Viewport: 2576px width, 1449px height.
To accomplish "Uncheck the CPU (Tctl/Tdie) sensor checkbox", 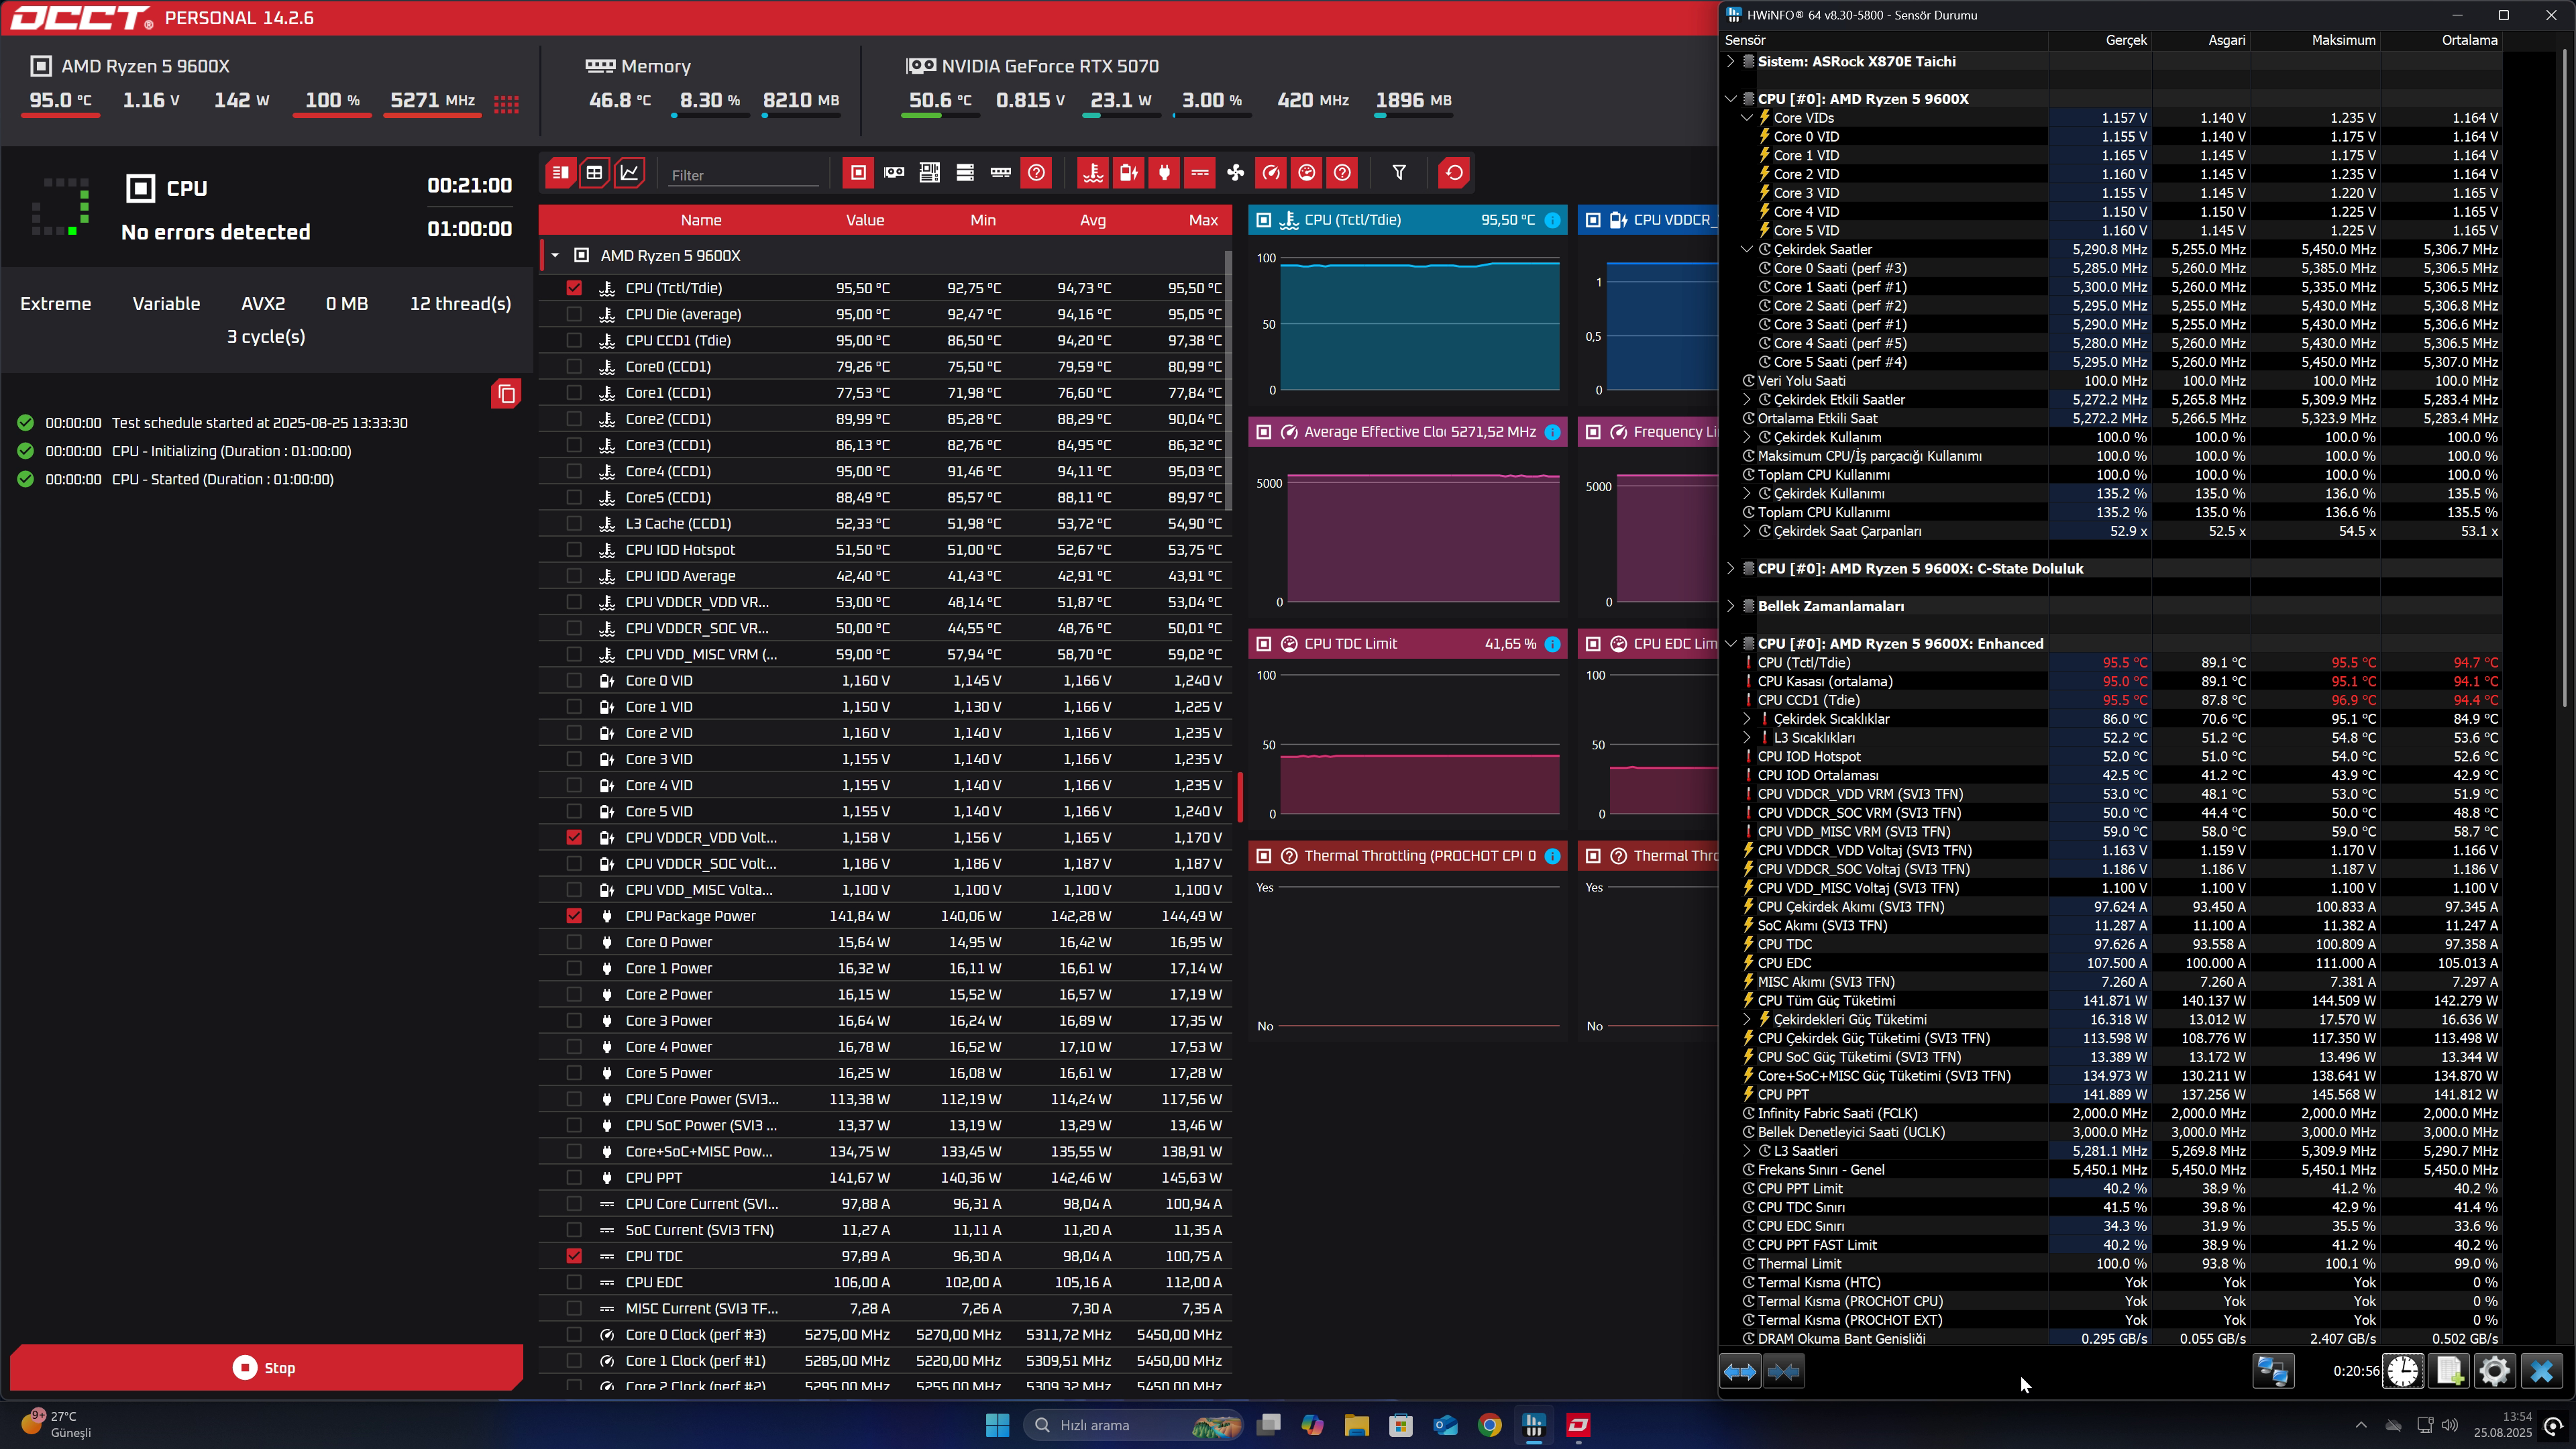I will coord(574,288).
